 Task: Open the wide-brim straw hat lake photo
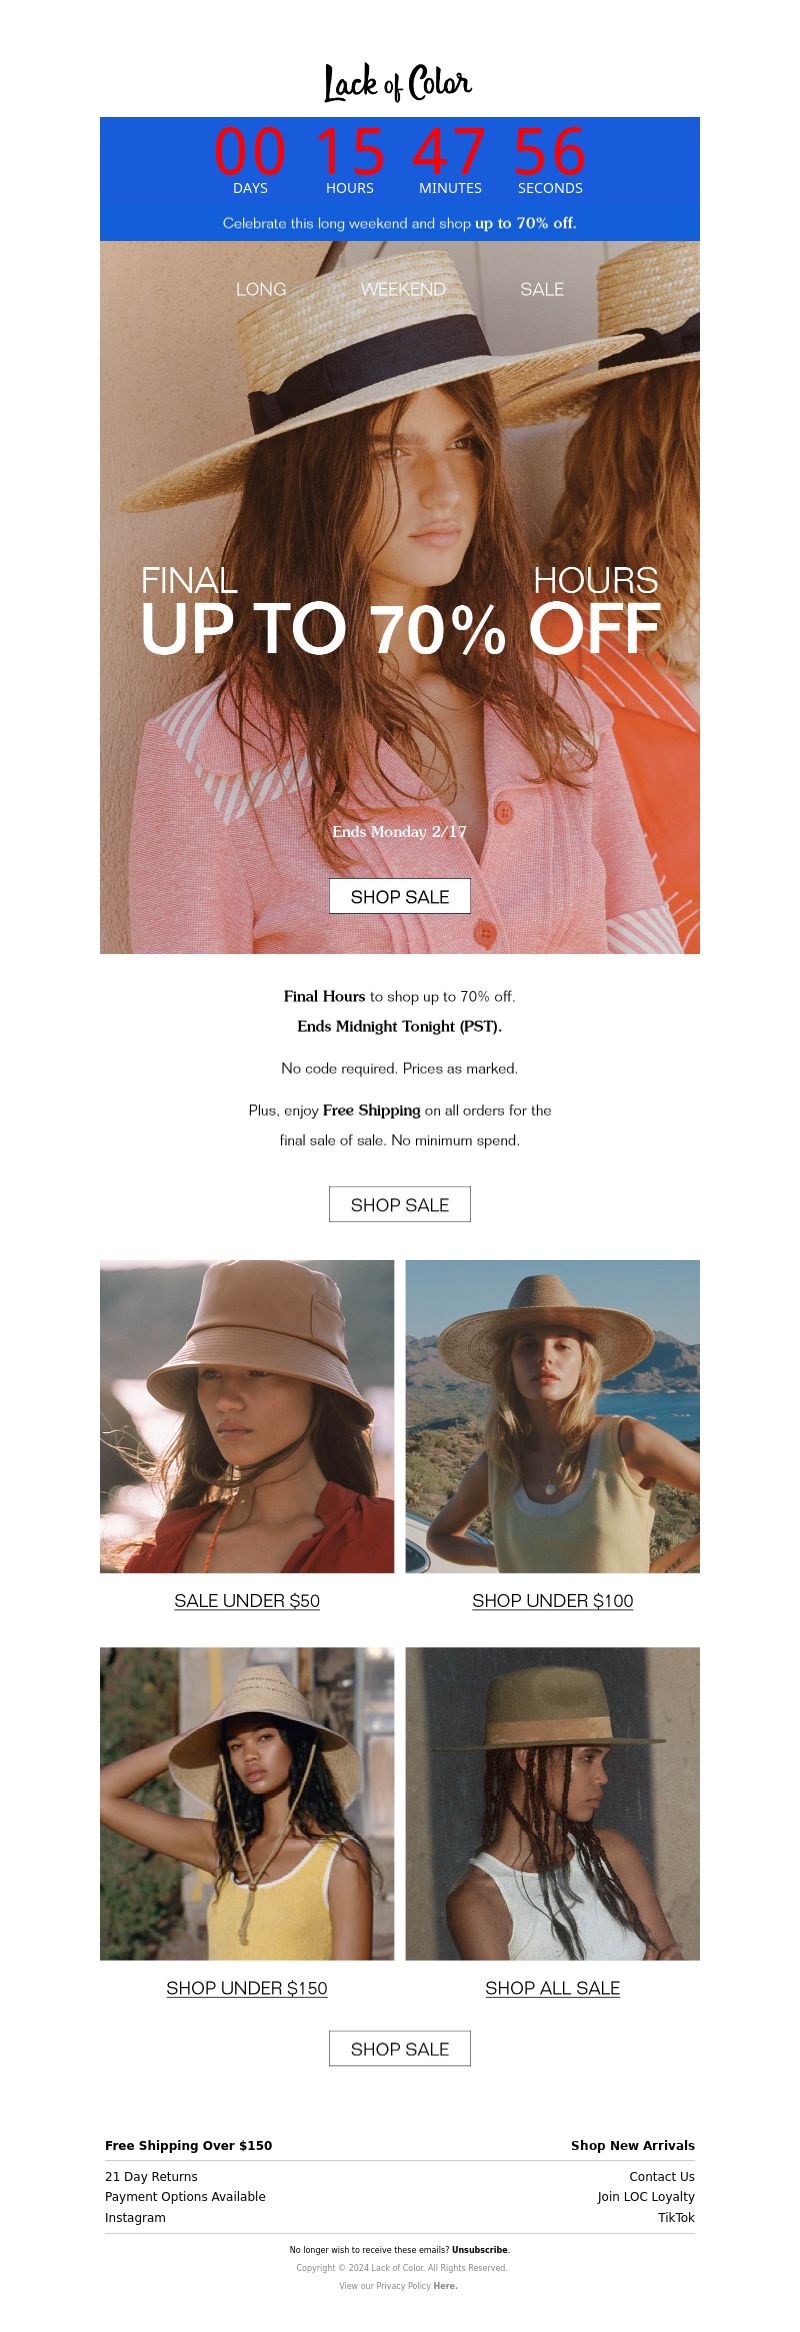tap(553, 1416)
